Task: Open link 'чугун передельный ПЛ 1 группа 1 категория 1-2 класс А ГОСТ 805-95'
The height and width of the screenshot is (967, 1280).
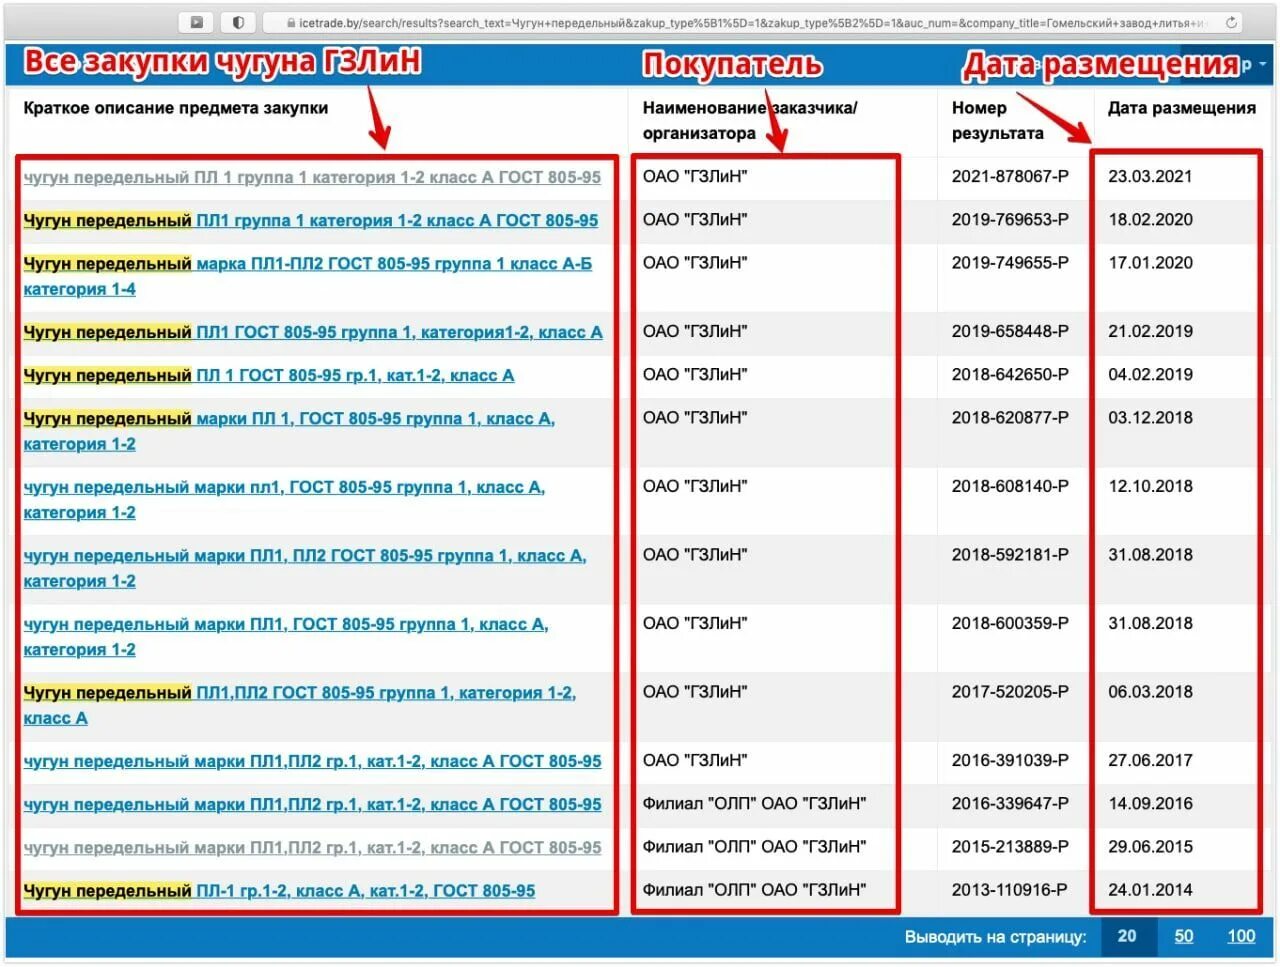Action: point(312,177)
